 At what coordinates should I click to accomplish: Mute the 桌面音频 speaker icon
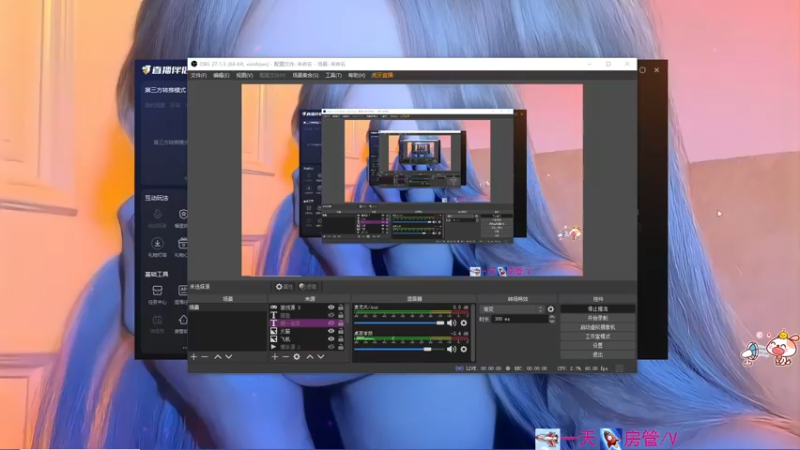tap(452, 349)
